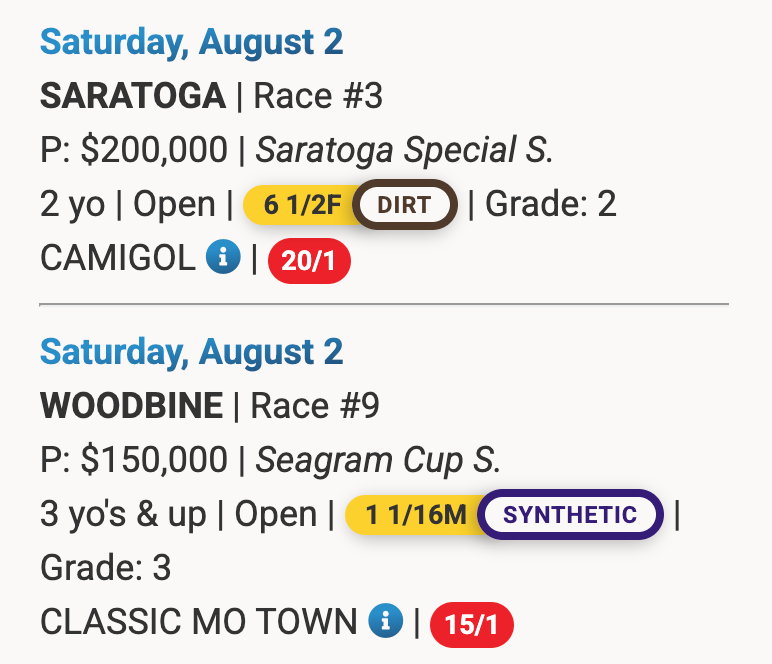
Task: Click the horse name CAMIGOL
Action: 117,259
